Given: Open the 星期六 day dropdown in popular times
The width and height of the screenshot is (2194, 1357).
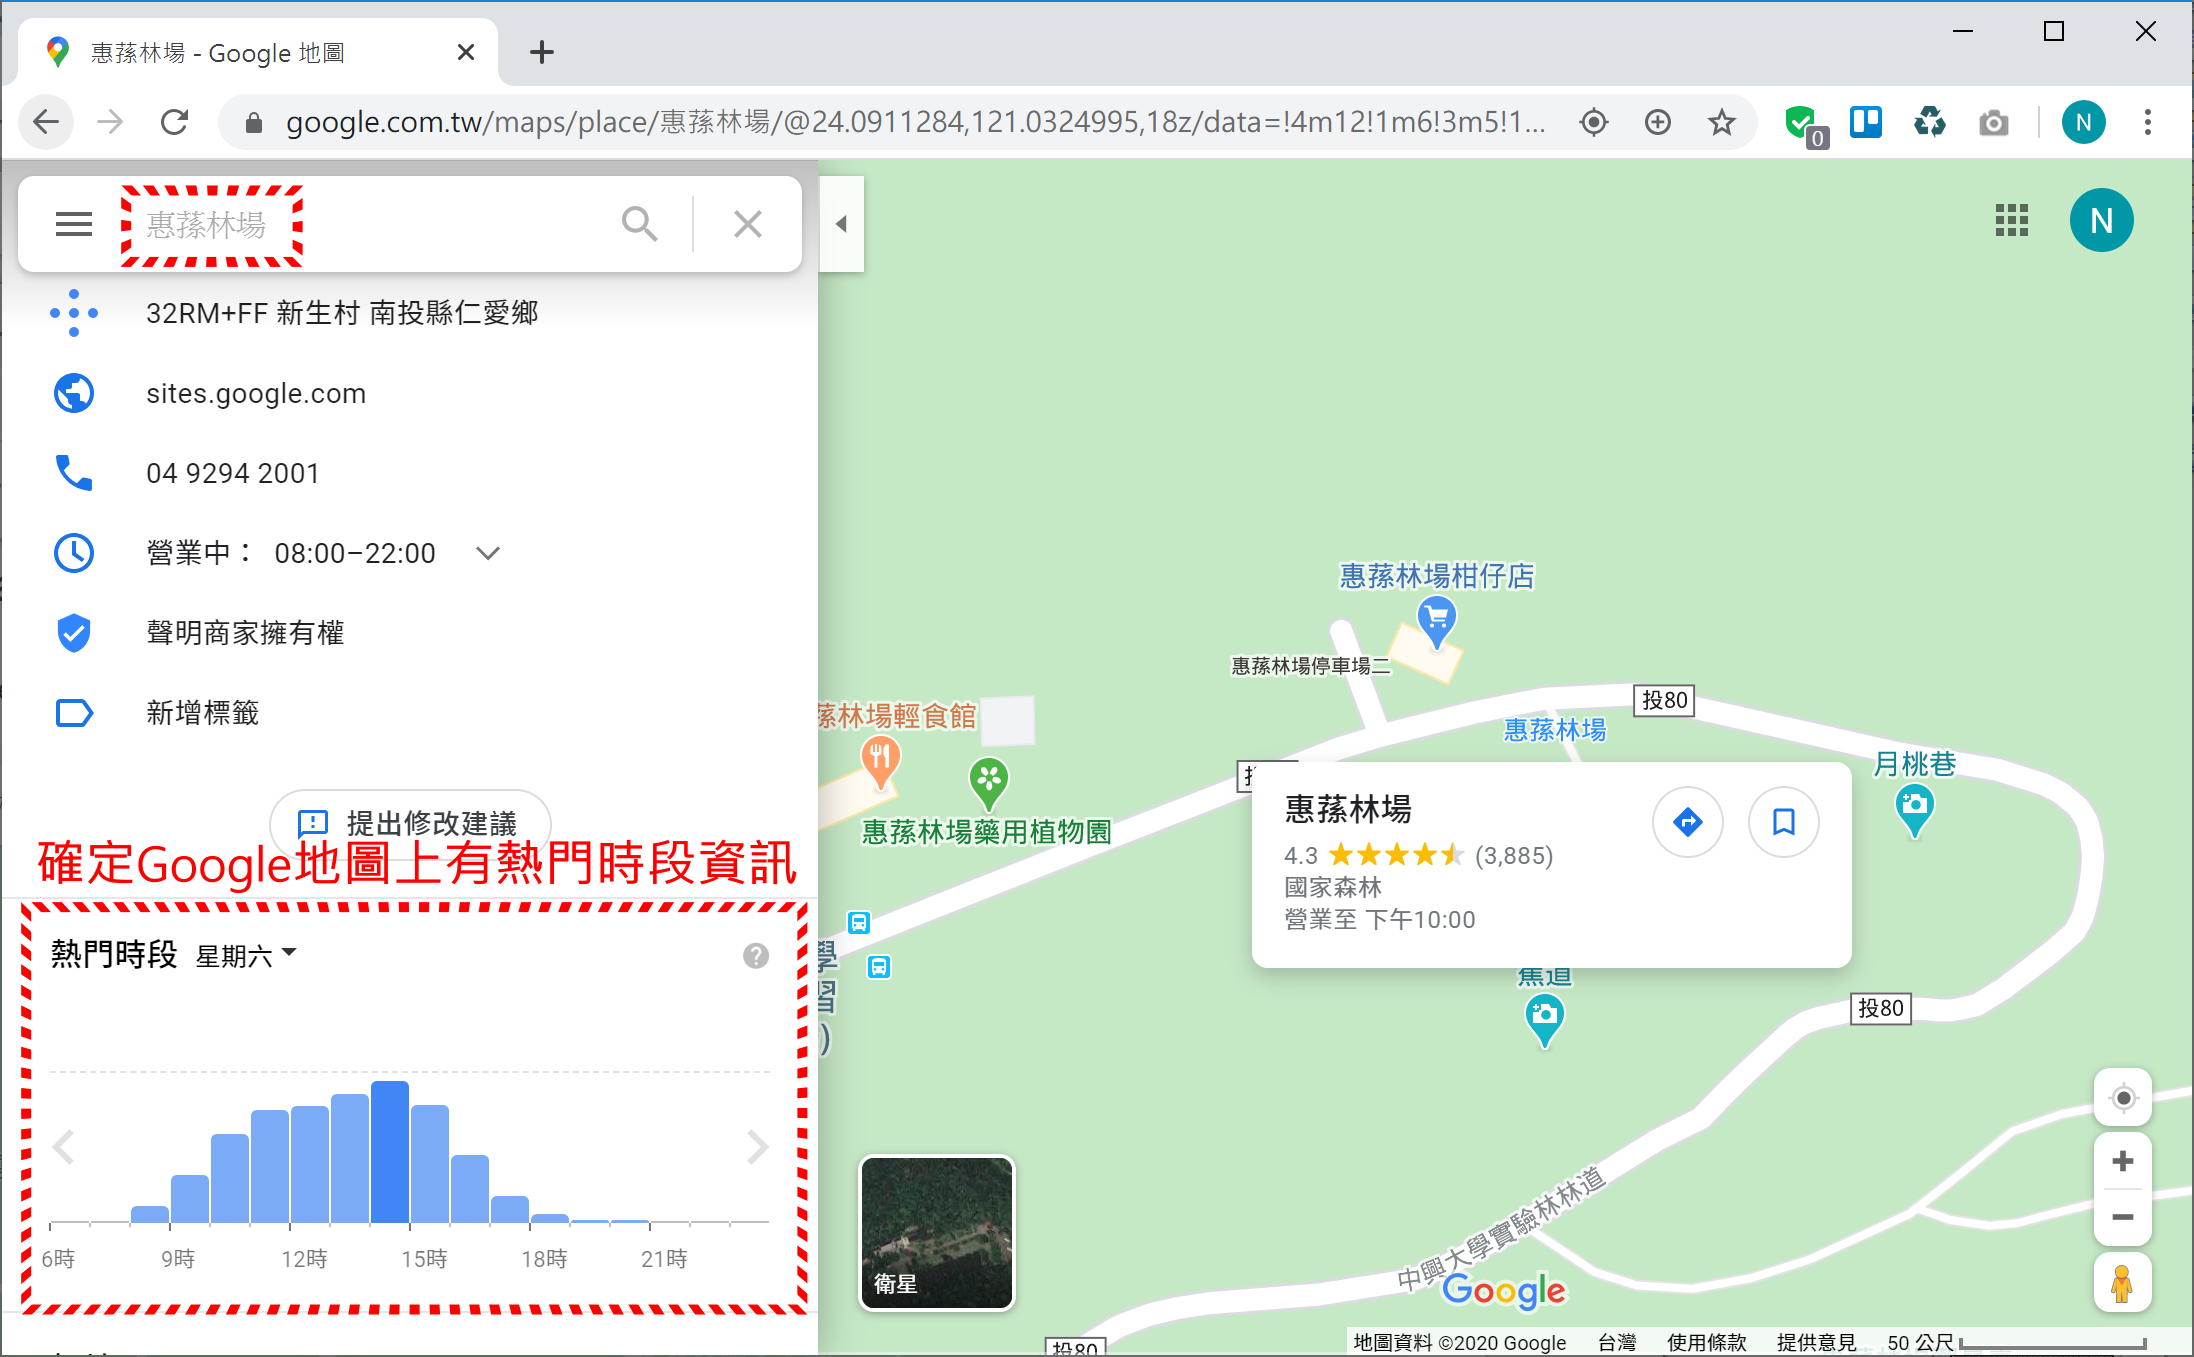Looking at the screenshot, I should 246,956.
